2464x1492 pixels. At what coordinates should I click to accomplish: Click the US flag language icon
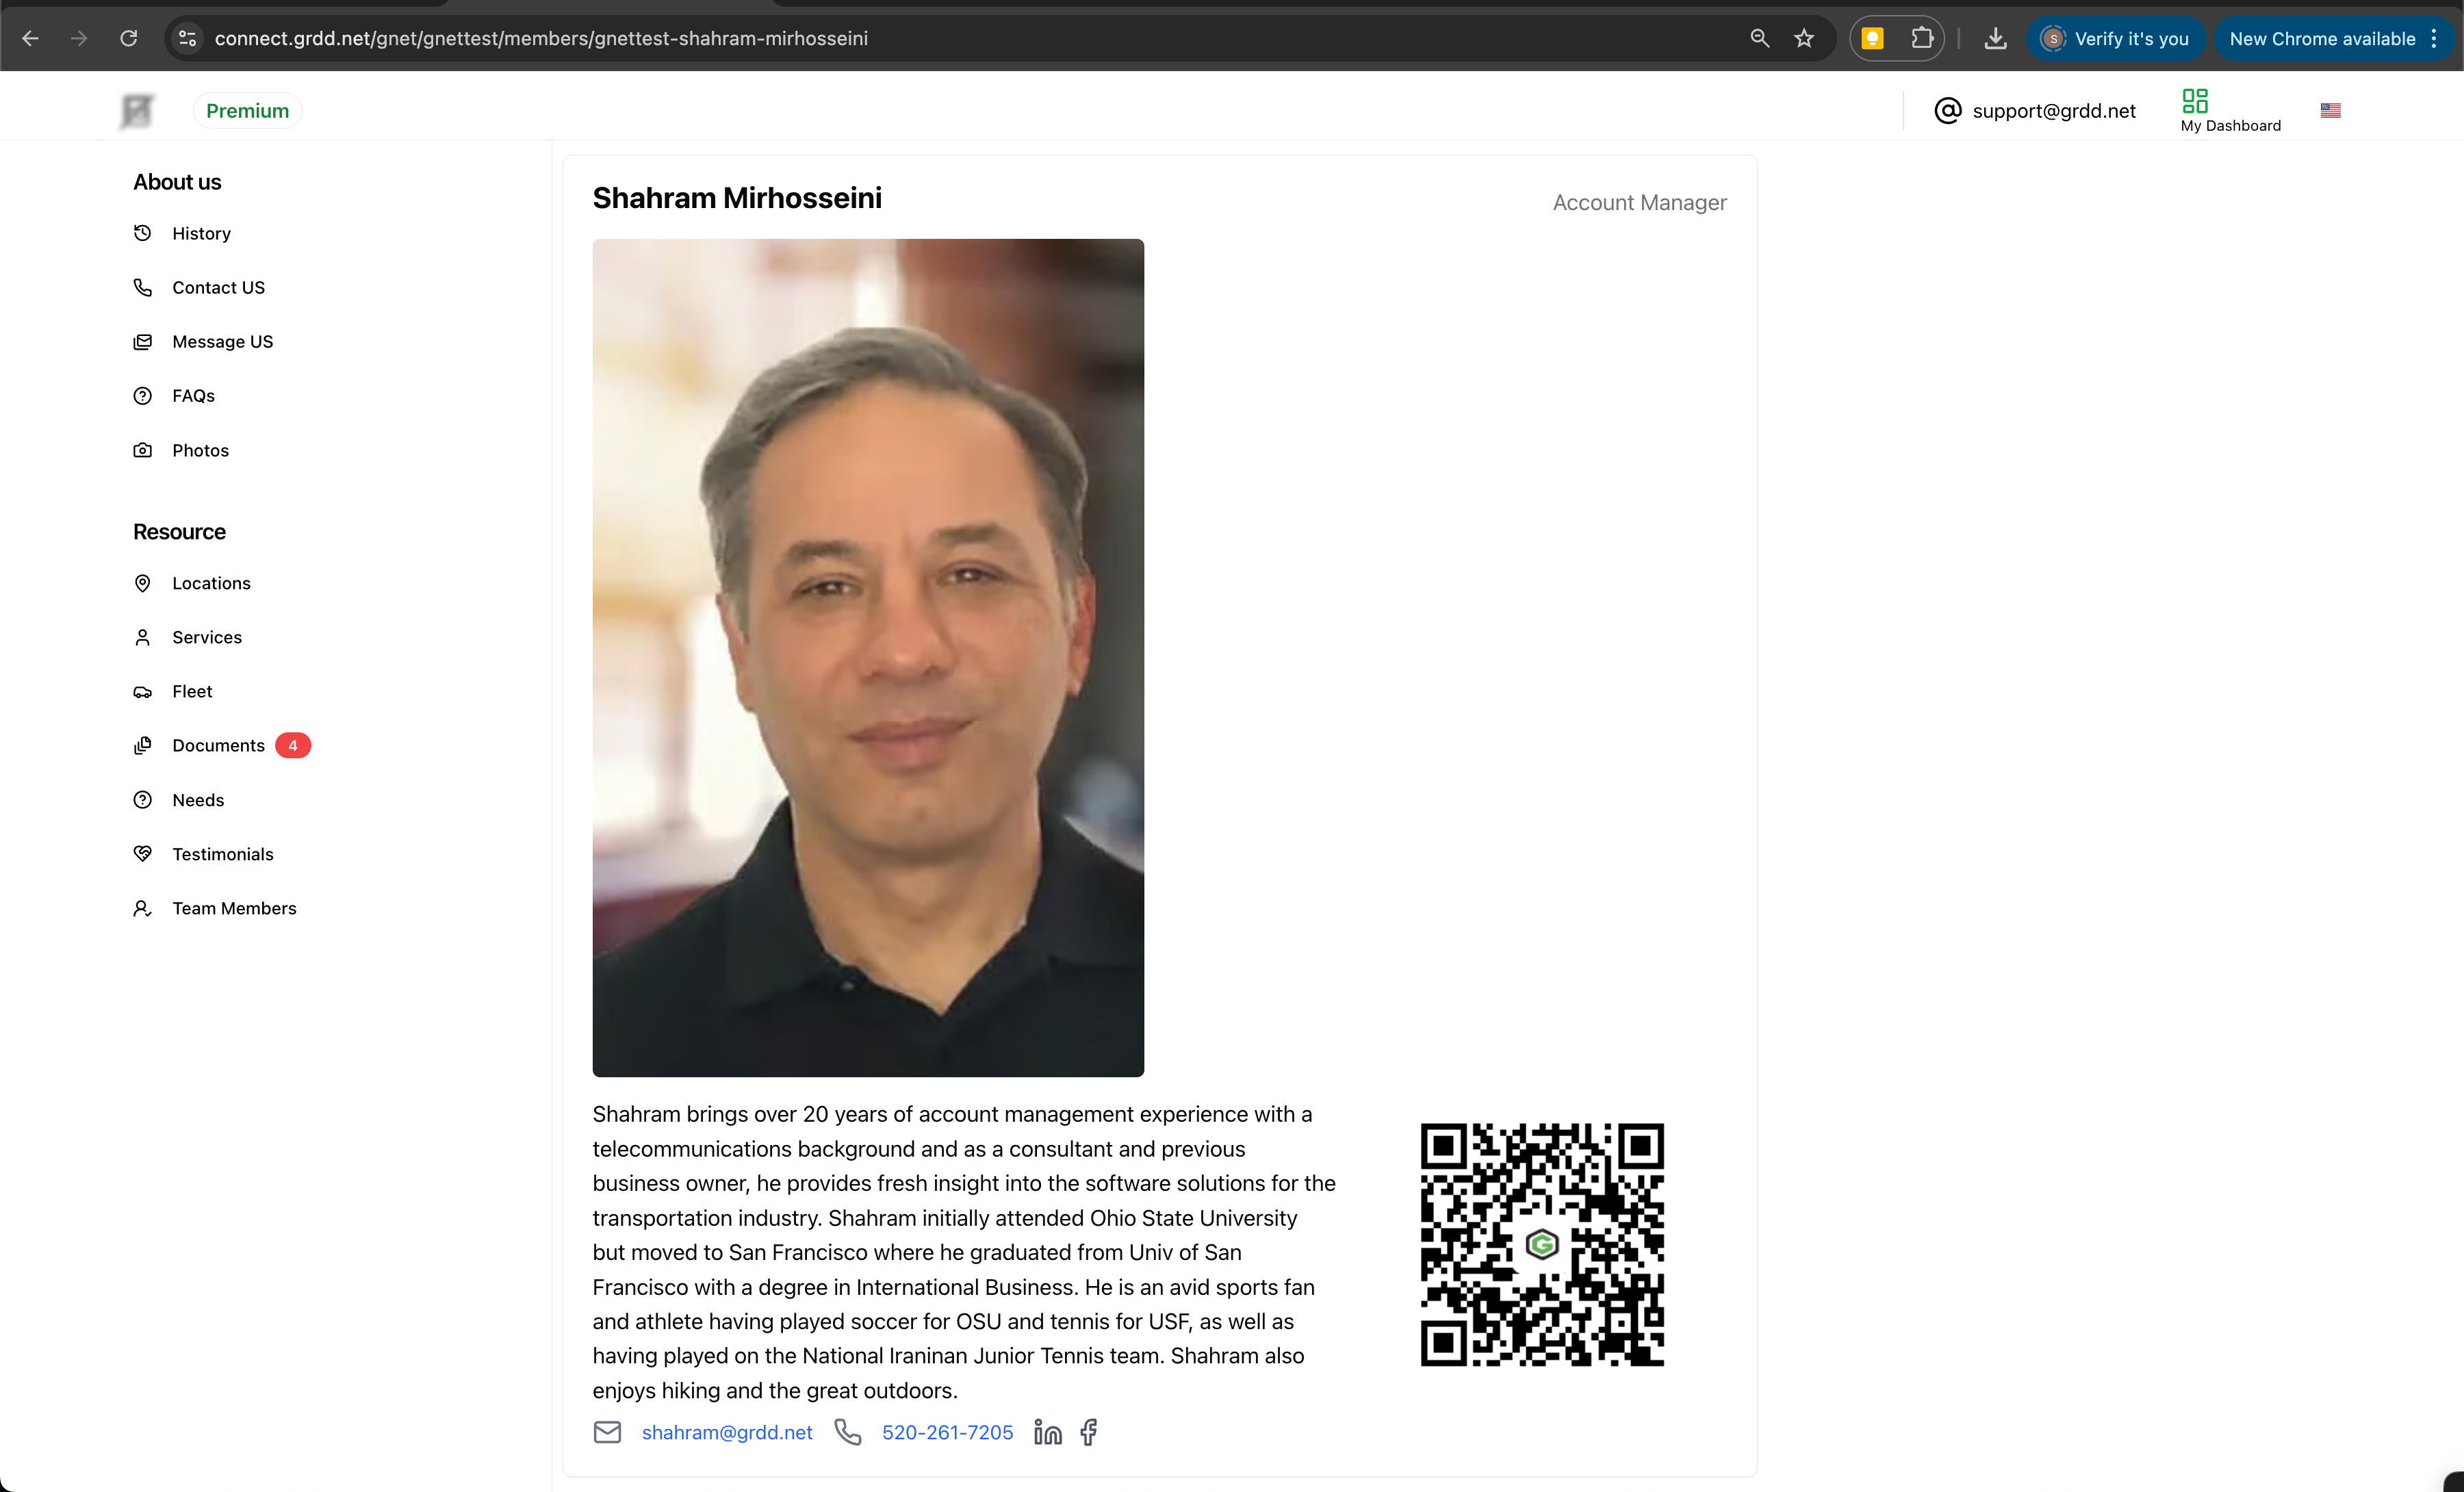pyautogui.click(x=2330, y=110)
